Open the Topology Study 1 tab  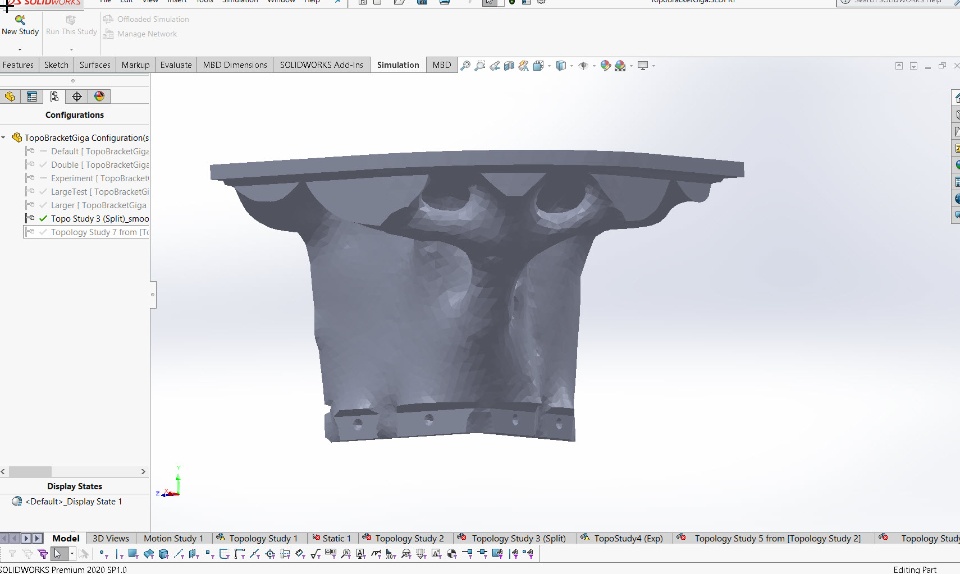[x=257, y=539]
